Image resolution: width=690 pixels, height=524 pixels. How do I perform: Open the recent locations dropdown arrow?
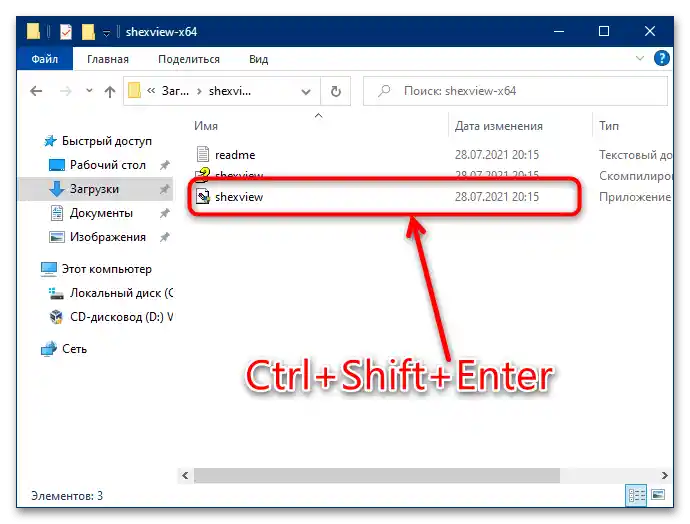(x=89, y=91)
